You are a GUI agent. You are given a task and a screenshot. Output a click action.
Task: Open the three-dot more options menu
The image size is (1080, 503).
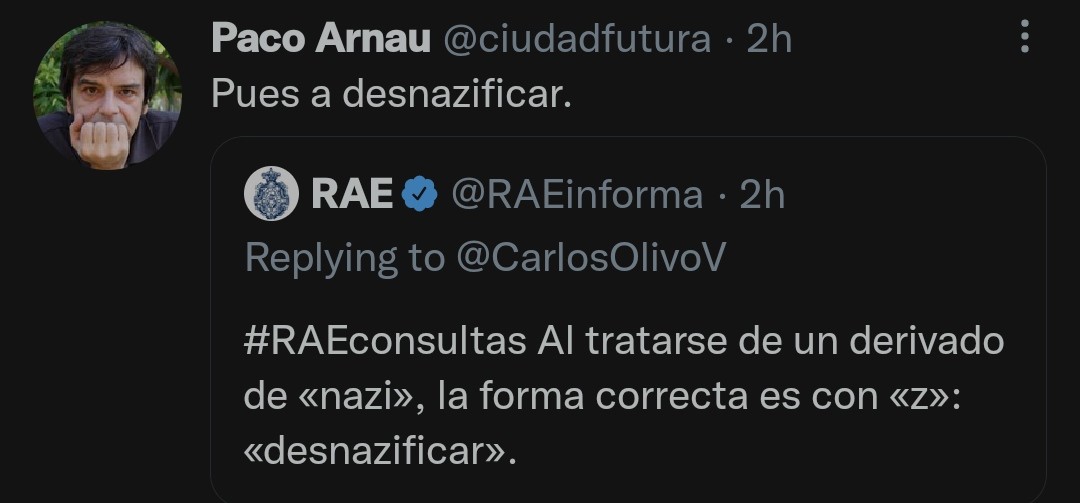[1024, 38]
